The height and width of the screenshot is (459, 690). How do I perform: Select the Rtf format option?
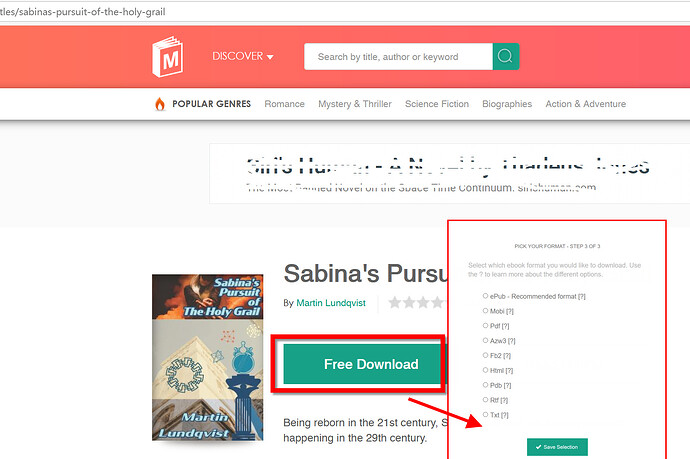[485, 400]
